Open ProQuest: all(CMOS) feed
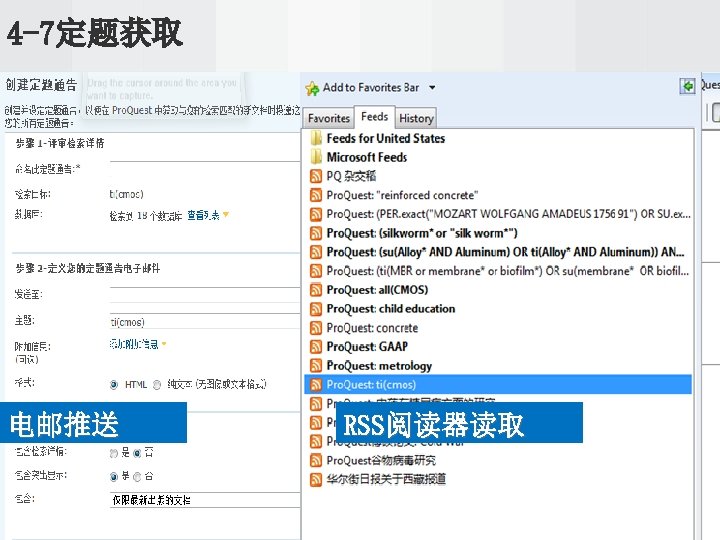The height and width of the screenshot is (540, 720). point(377,290)
